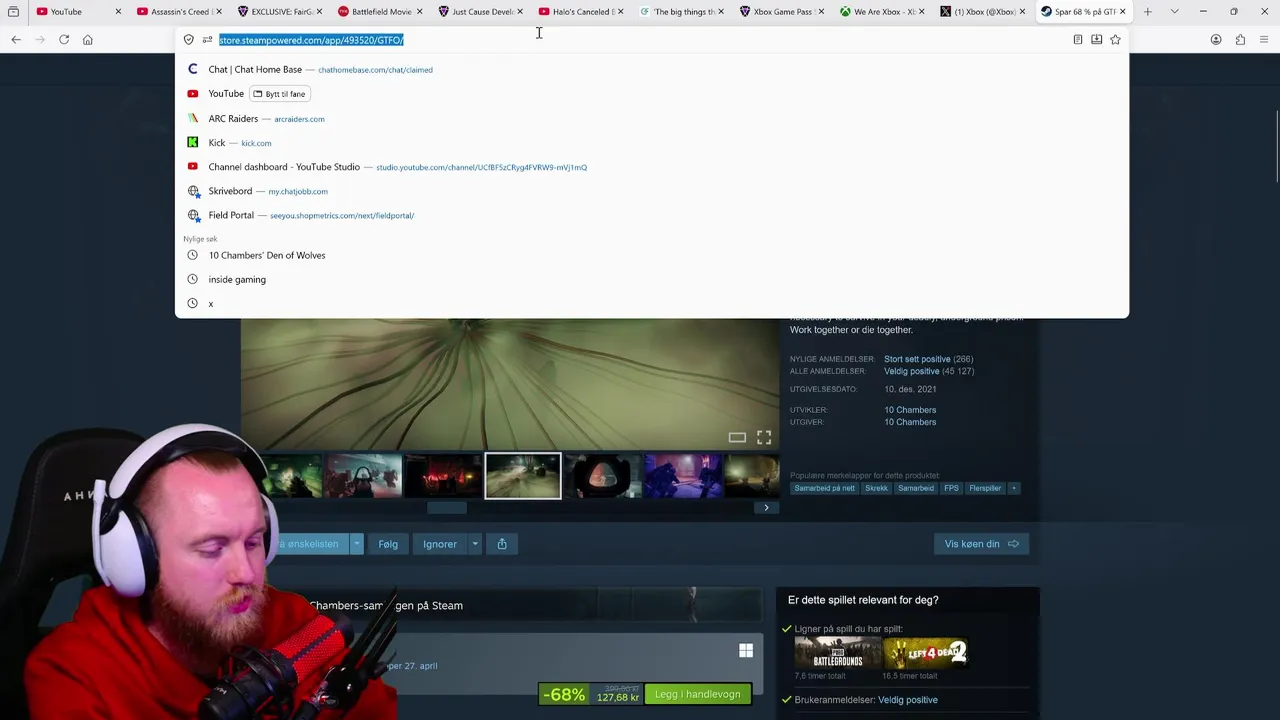1280x720 pixels.
Task: Open site permissions icon beside the URL
Action: tap(207, 40)
